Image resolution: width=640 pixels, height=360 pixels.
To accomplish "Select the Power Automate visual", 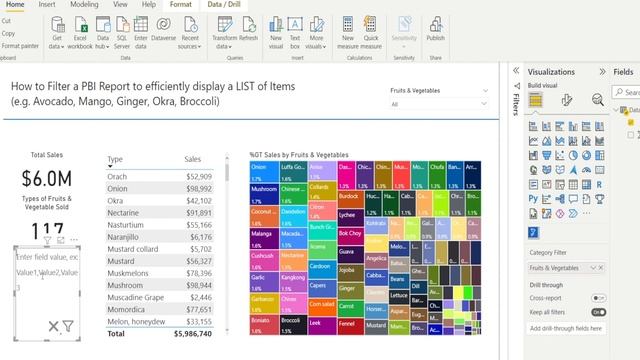I will click(573, 213).
